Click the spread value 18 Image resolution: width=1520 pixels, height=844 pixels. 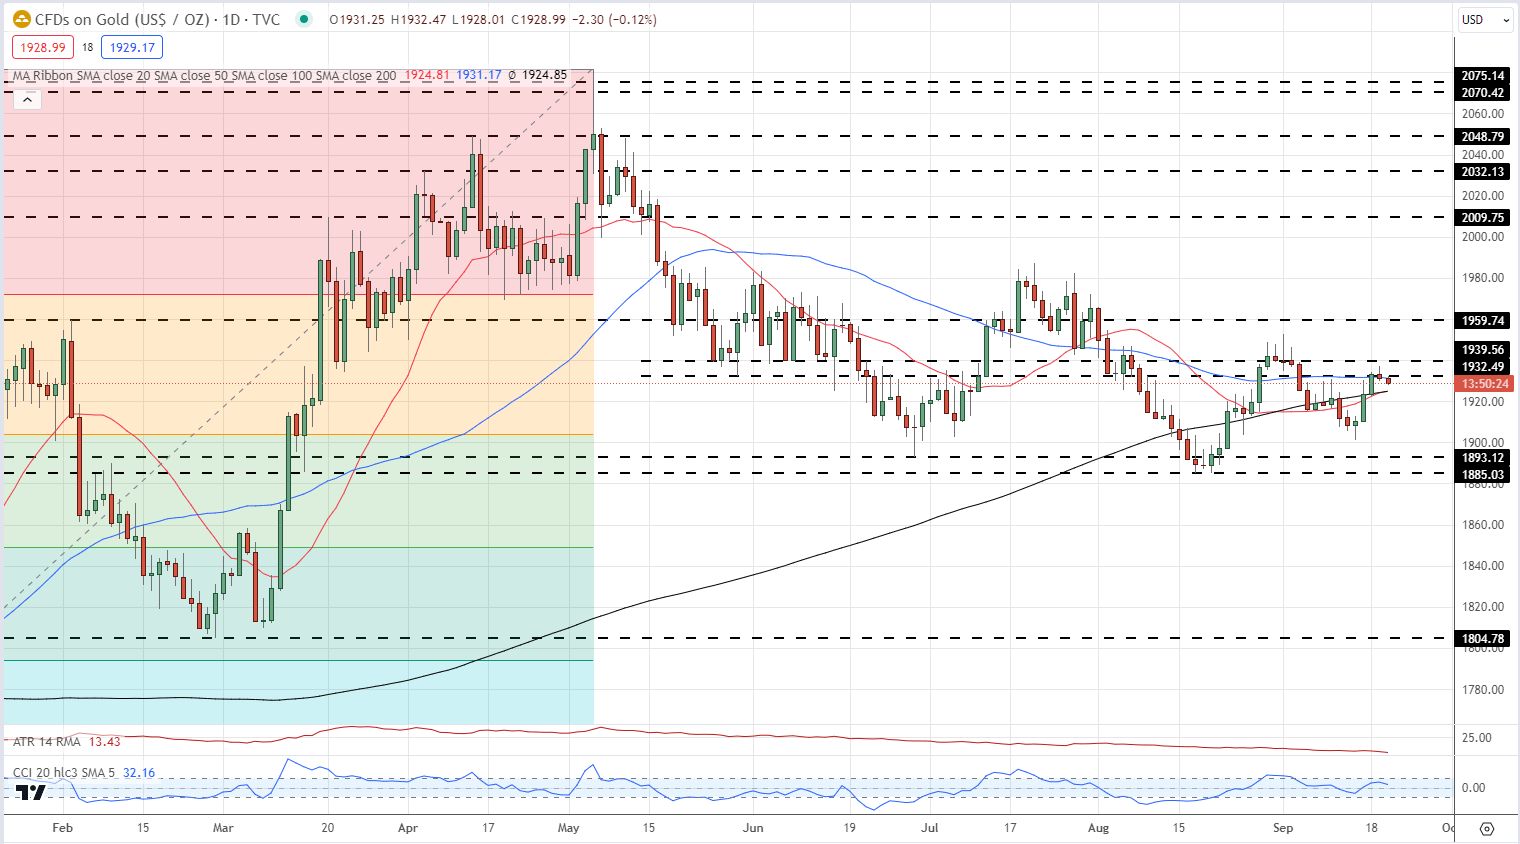click(88, 47)
